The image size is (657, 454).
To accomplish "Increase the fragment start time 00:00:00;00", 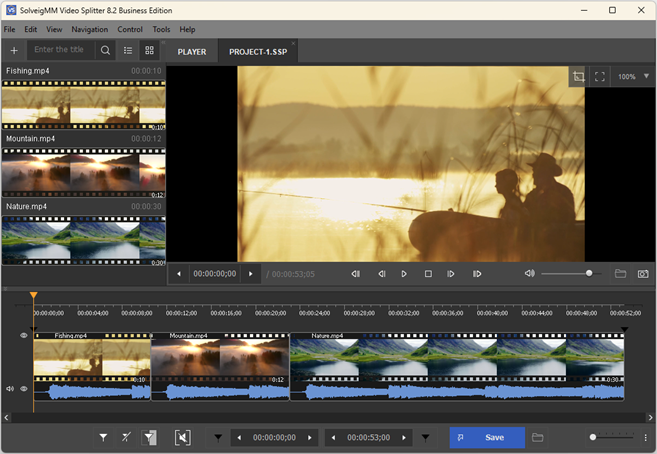I will pyautogui.click(x=310, y=438).
